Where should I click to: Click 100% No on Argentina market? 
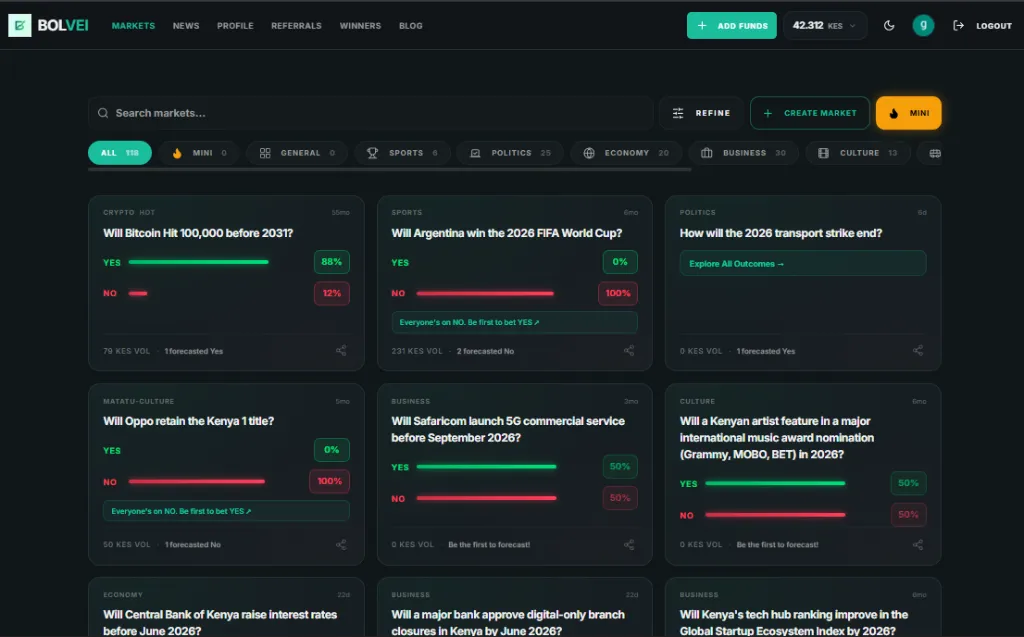[x=618, y=293]
